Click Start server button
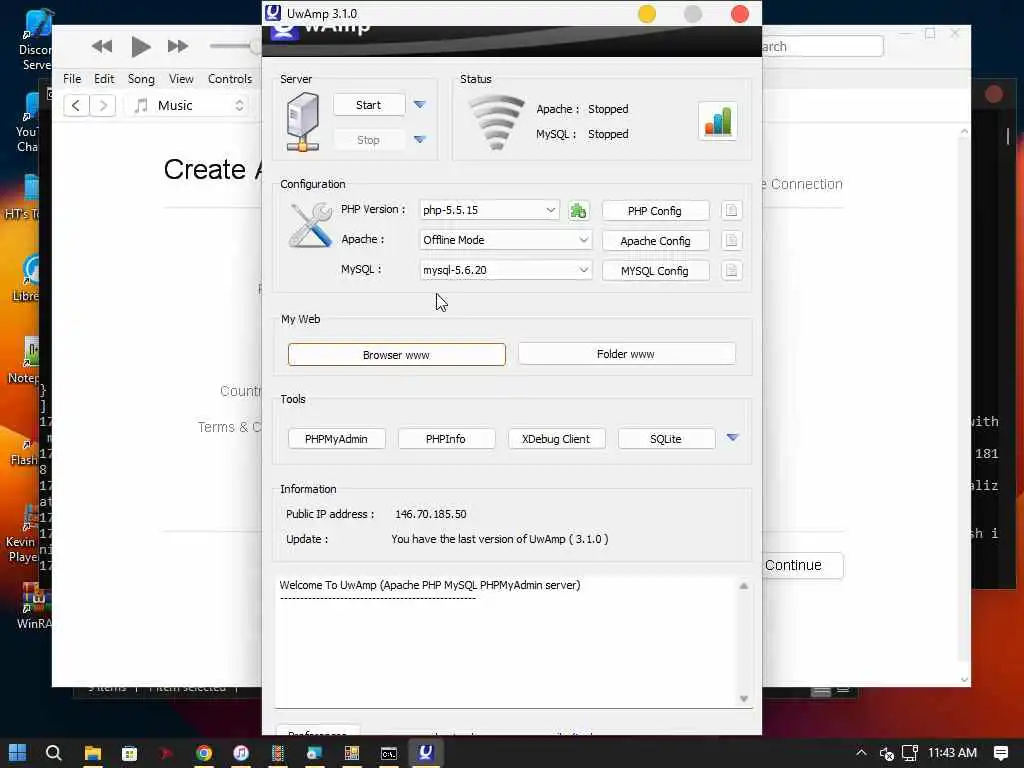Screen dimensions: 1024x768 (369, 105)
